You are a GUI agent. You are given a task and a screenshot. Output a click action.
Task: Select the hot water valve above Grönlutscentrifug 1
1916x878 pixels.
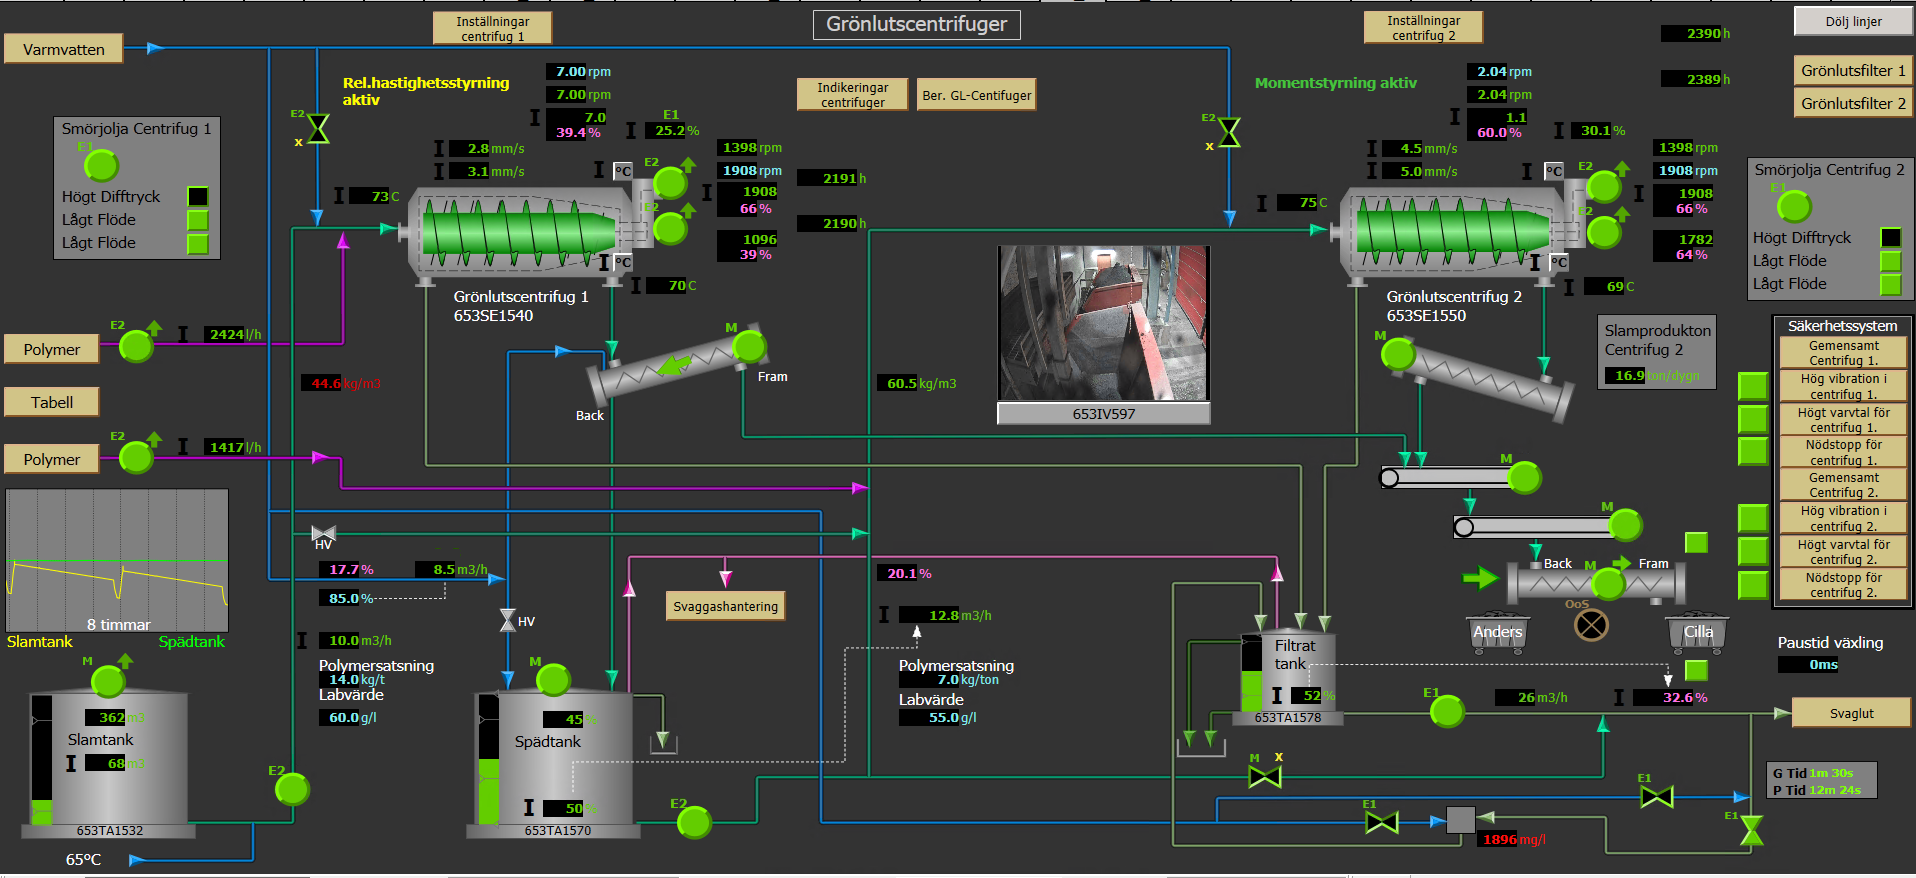point(318,129)
